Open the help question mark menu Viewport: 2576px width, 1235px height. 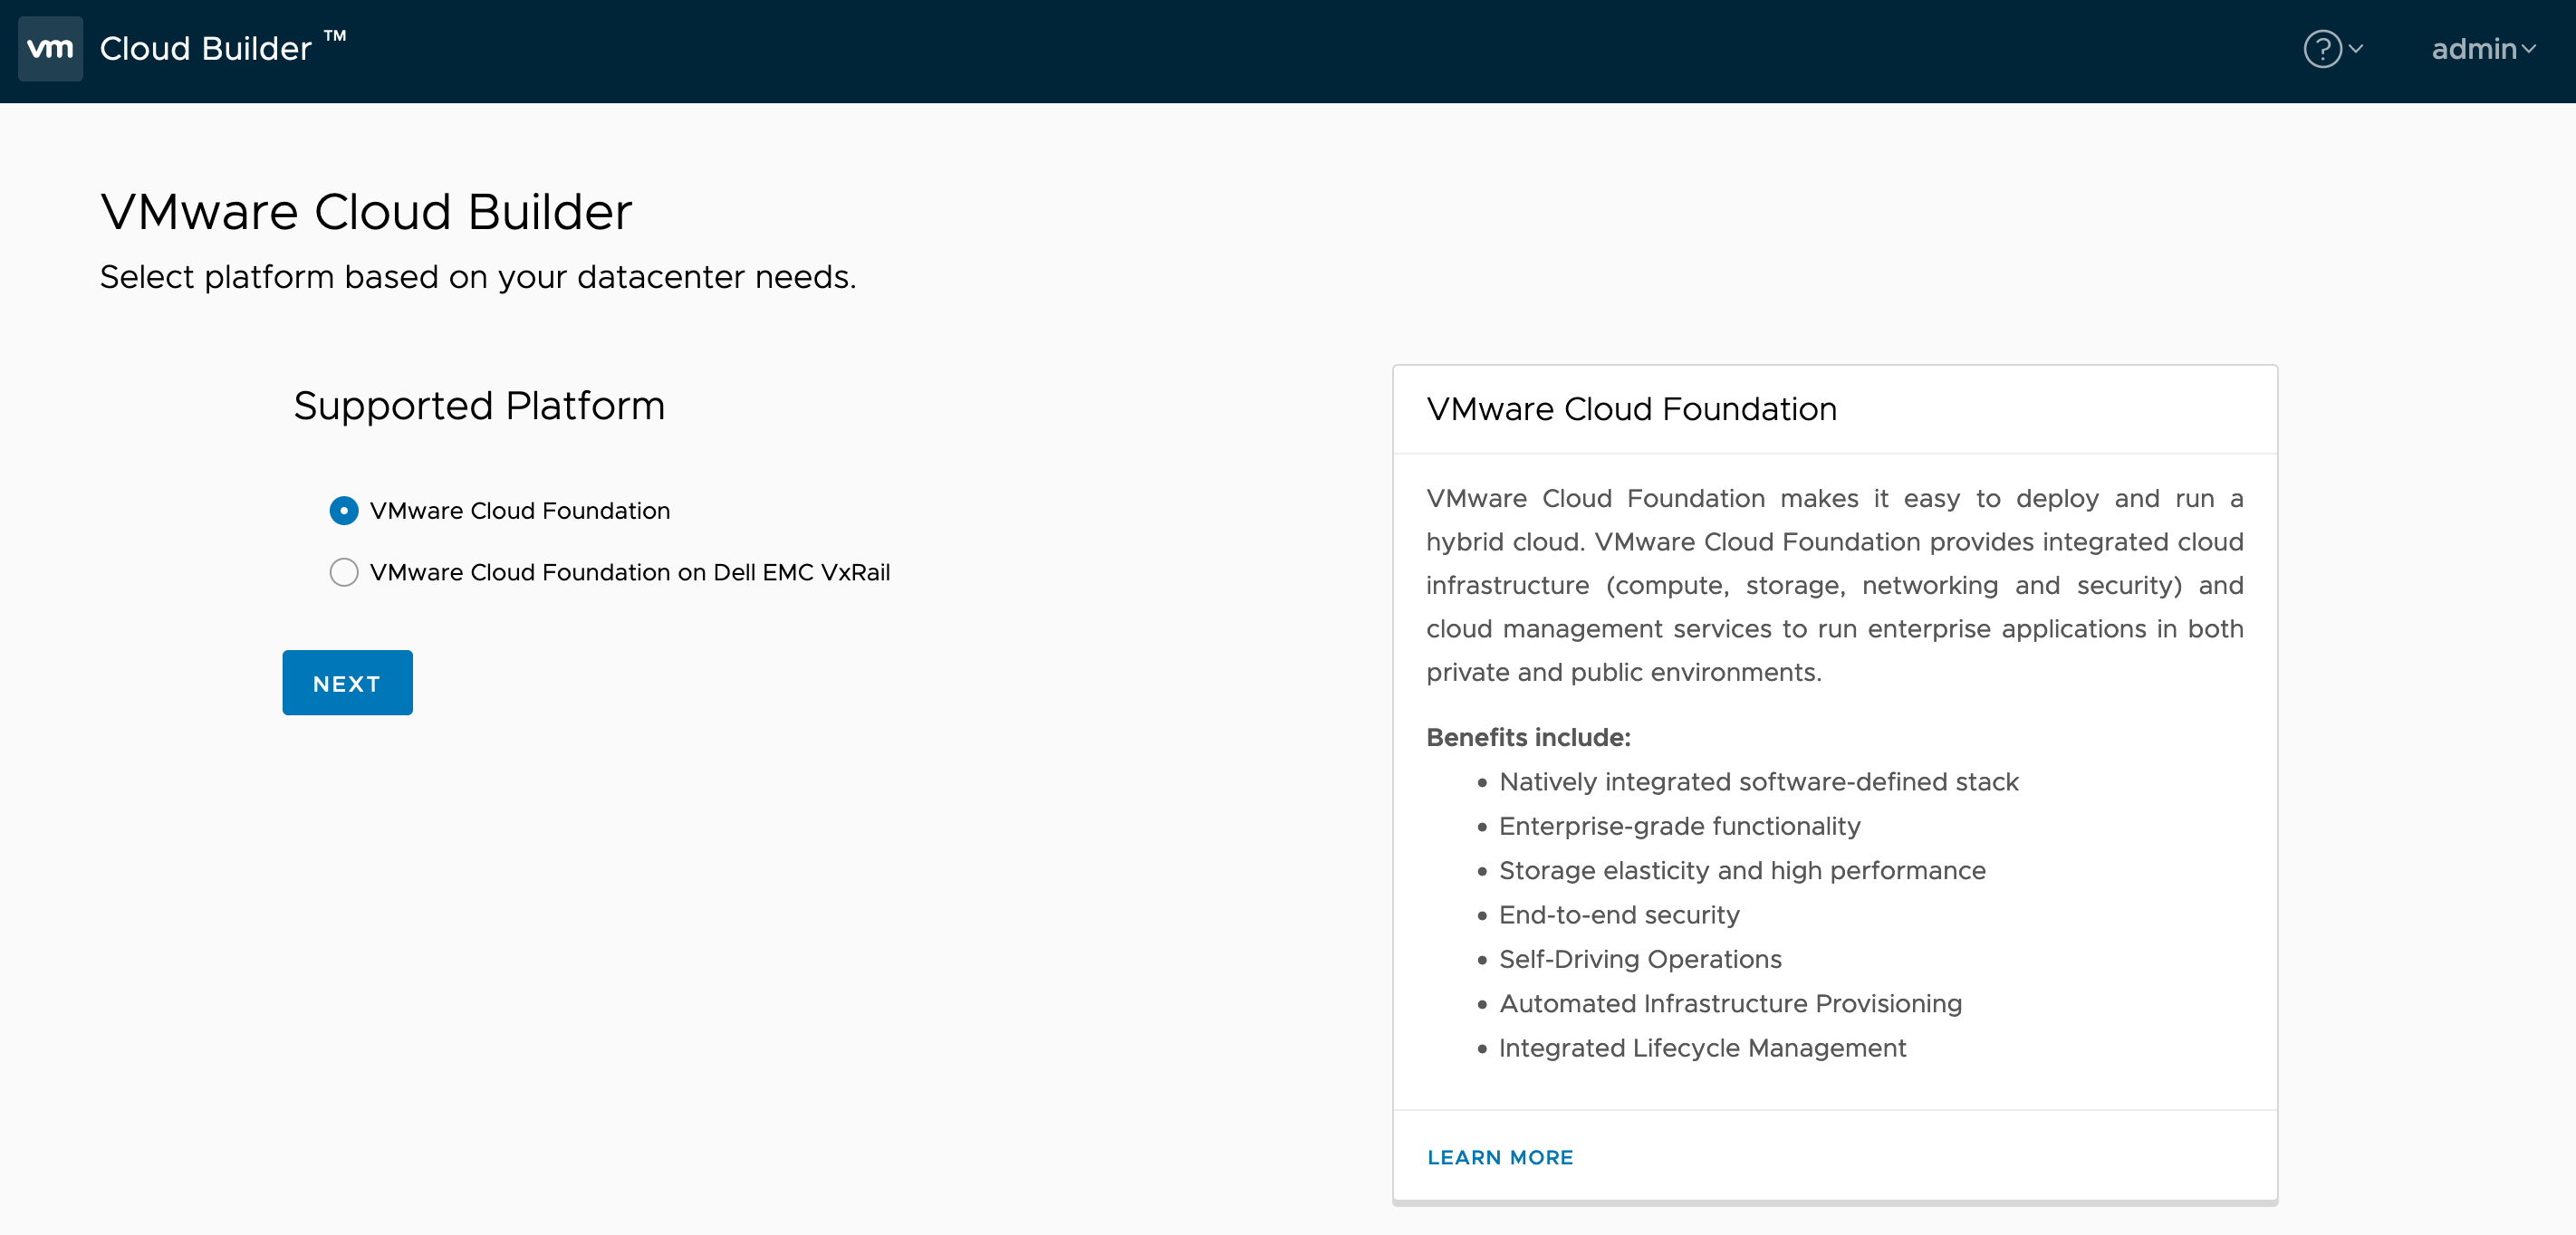tap(2332, 48)
